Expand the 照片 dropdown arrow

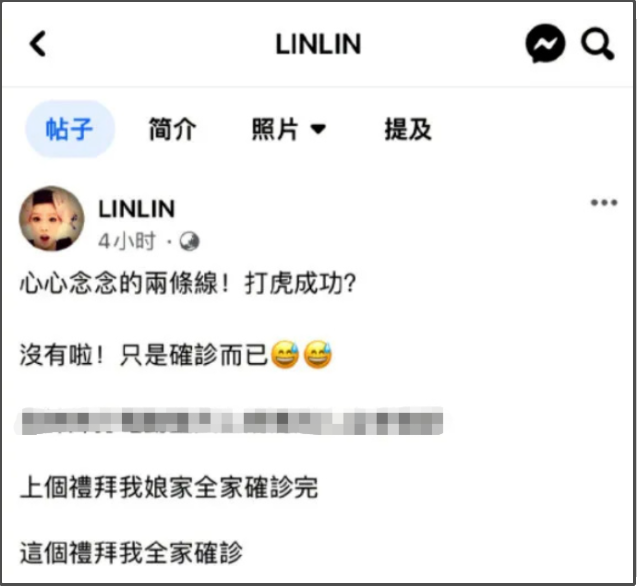click(318, 130)
